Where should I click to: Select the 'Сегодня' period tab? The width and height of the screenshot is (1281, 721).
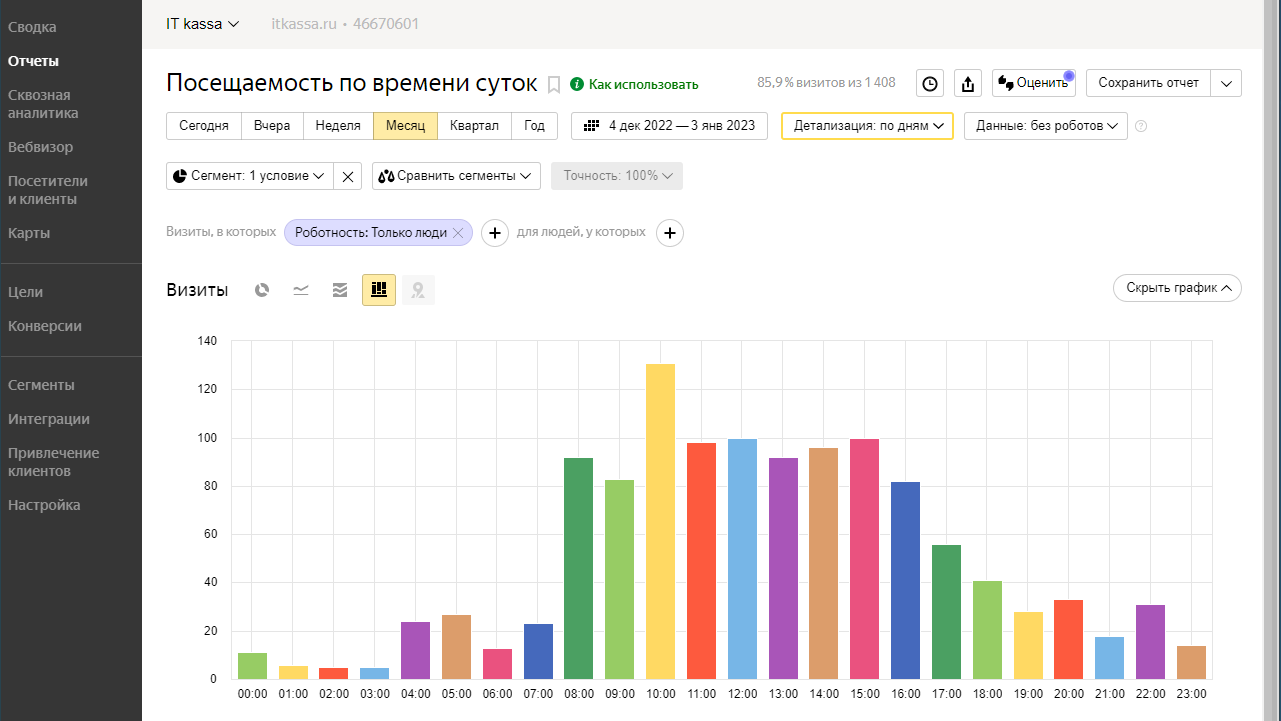(x=204, y=126)
